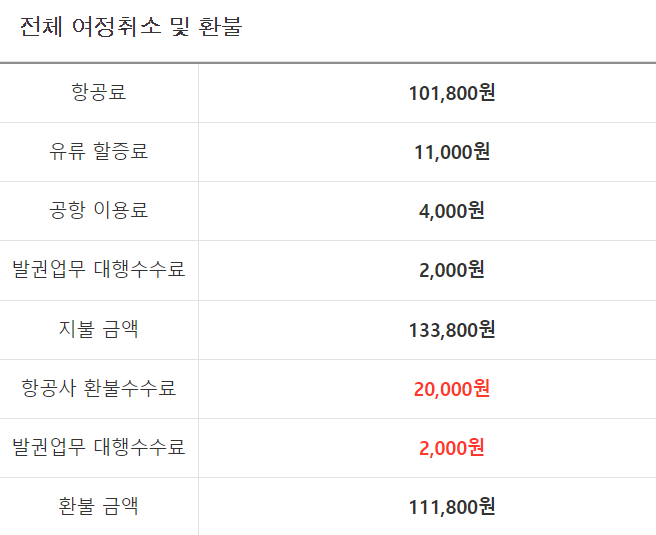Select the 지불 금액 label
This screenshot has height=535, width=656.
tap(99, 329)
